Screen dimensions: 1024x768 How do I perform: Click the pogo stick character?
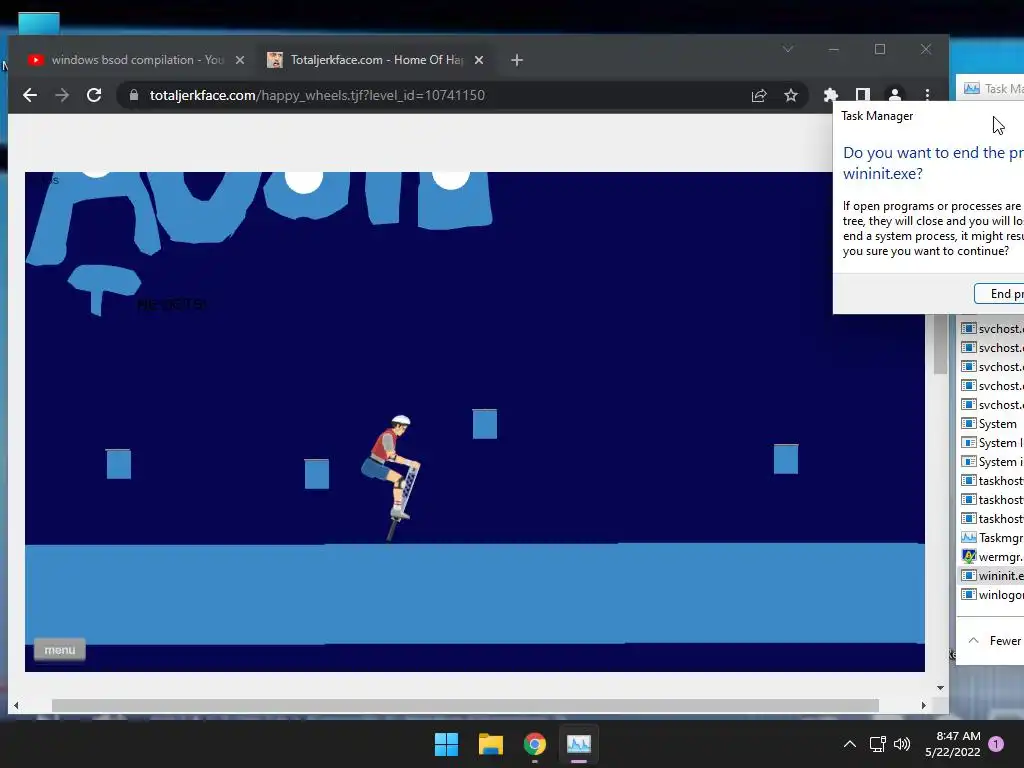pyautogui.click(x=392, y=477)
